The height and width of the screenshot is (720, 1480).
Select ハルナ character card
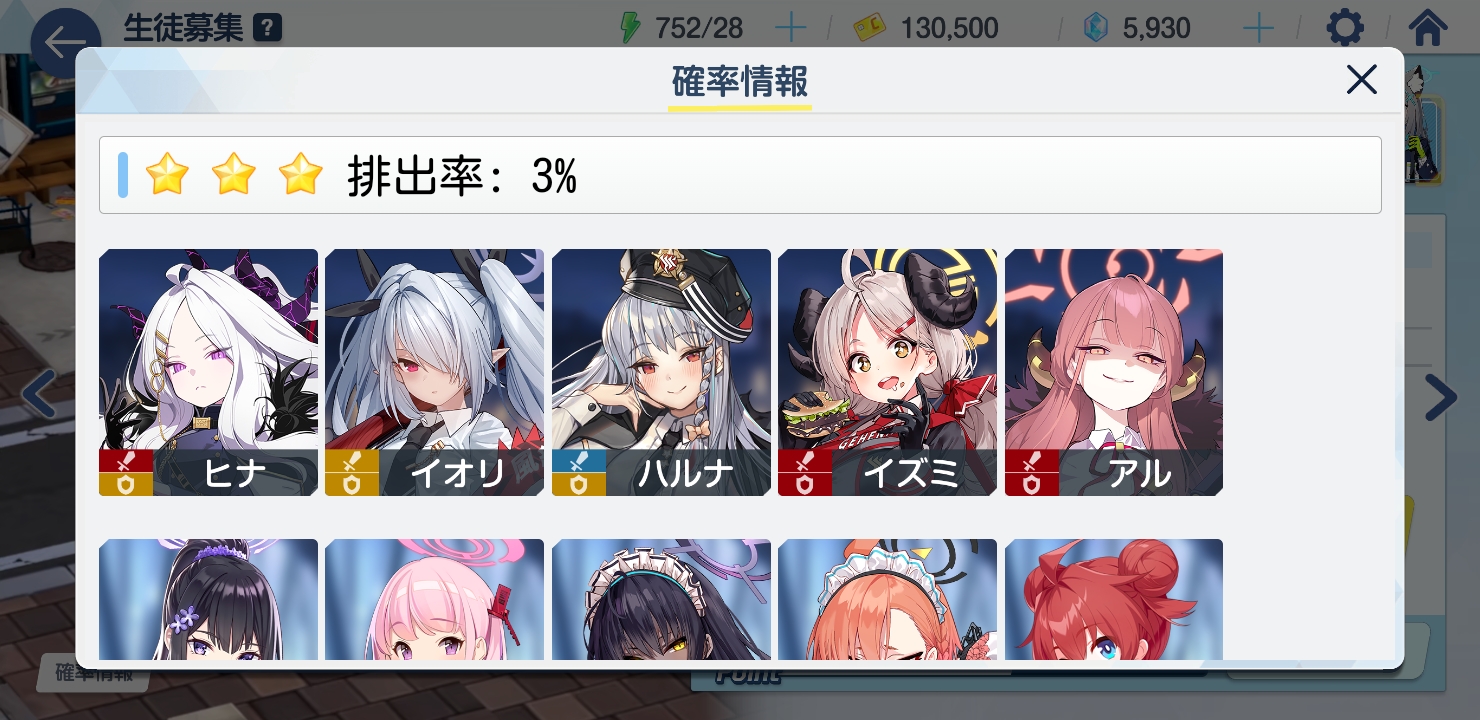(661, 372)
